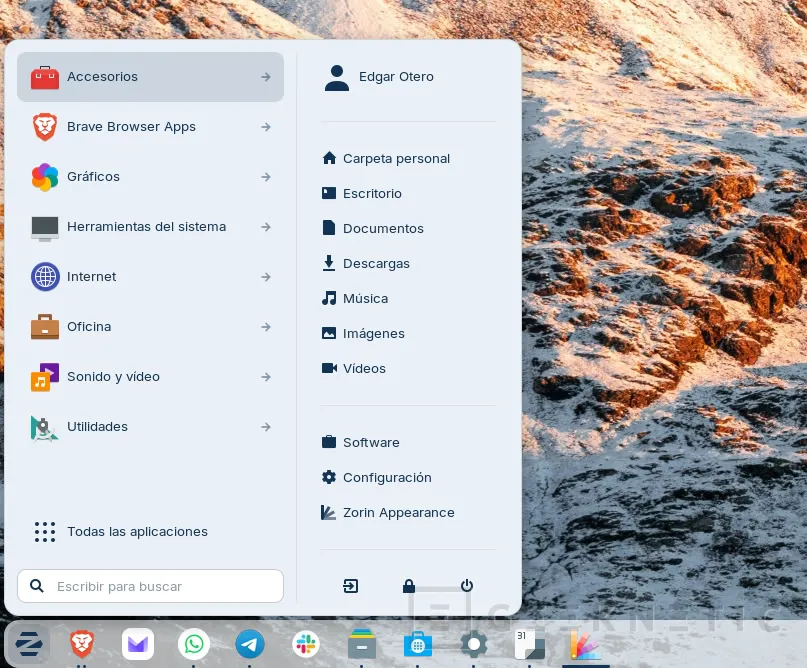This screenshot has height=668, width=807.
Task: Start WhatsApp from the taskbar
Action: click(x=194, y=644)
